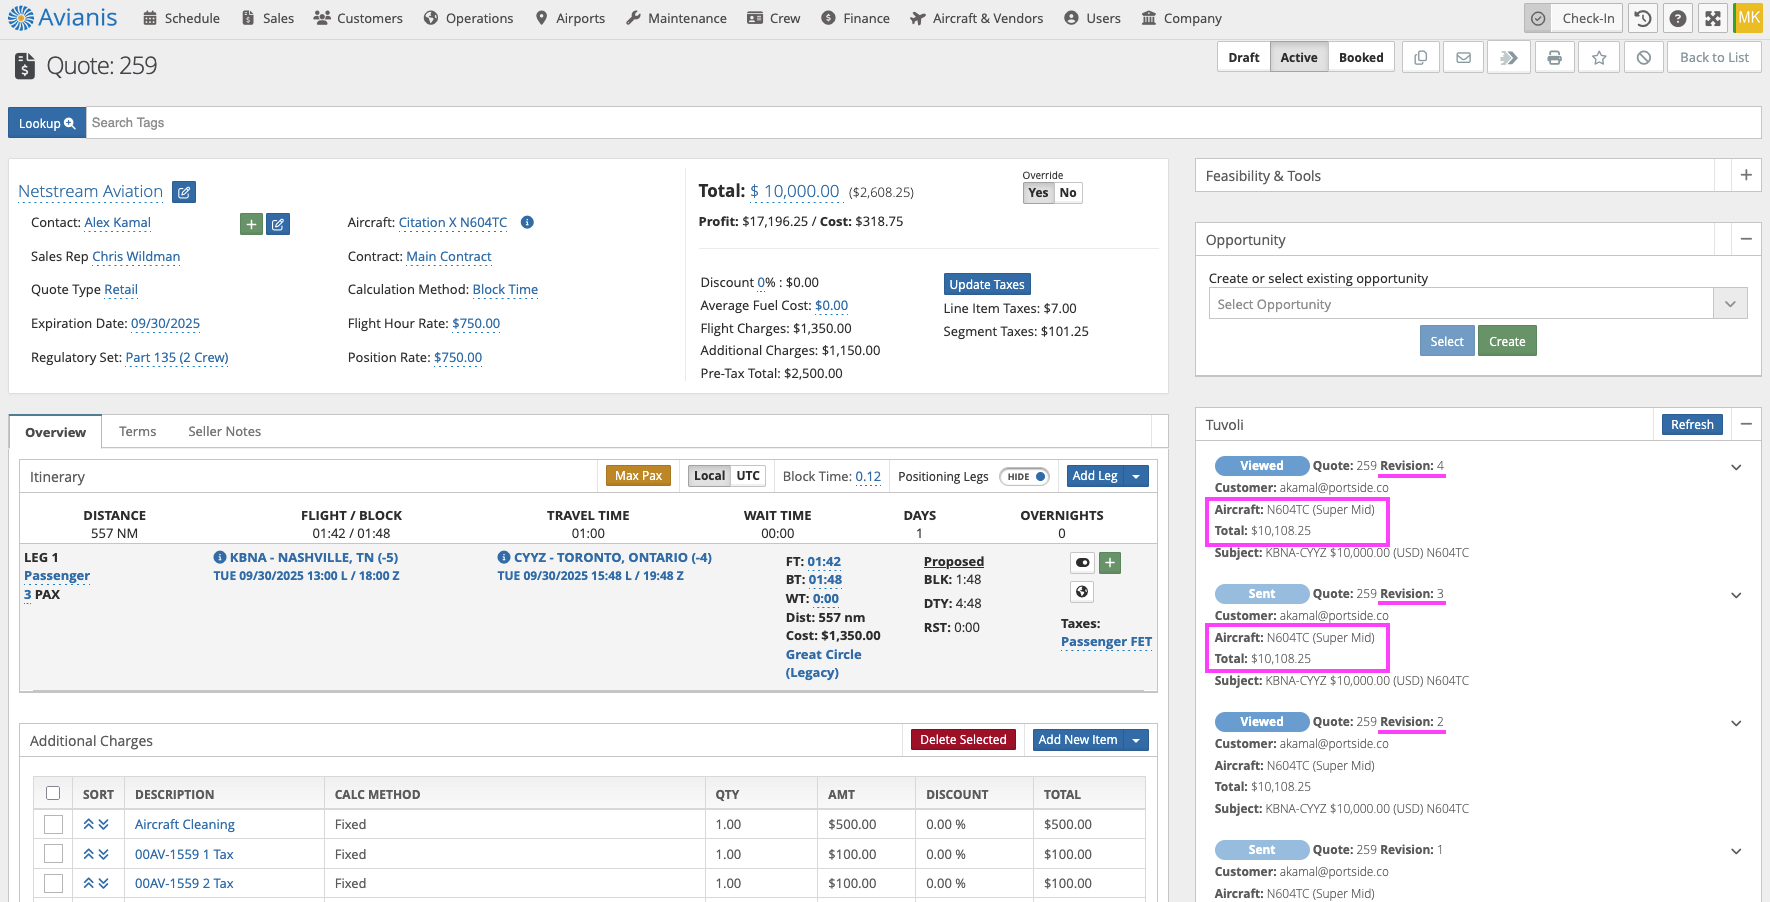Set Override to No
The image size is (1770, 902).
1068,193
